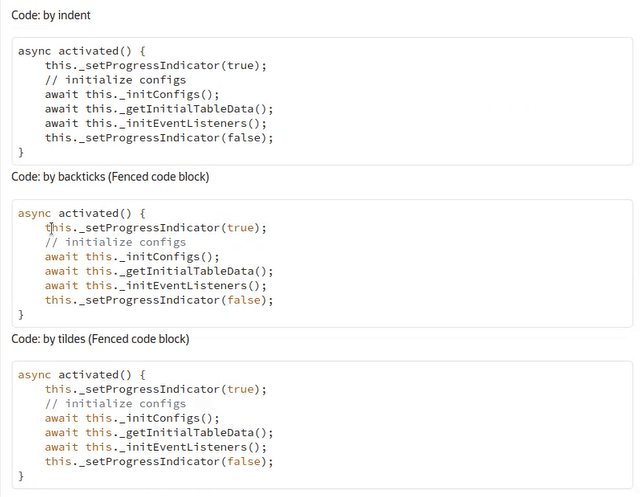Click "_setProgressIndicator(false)" in the indent code block
The height and width of the screenshot is (497, 640).
tap(158, 138)
